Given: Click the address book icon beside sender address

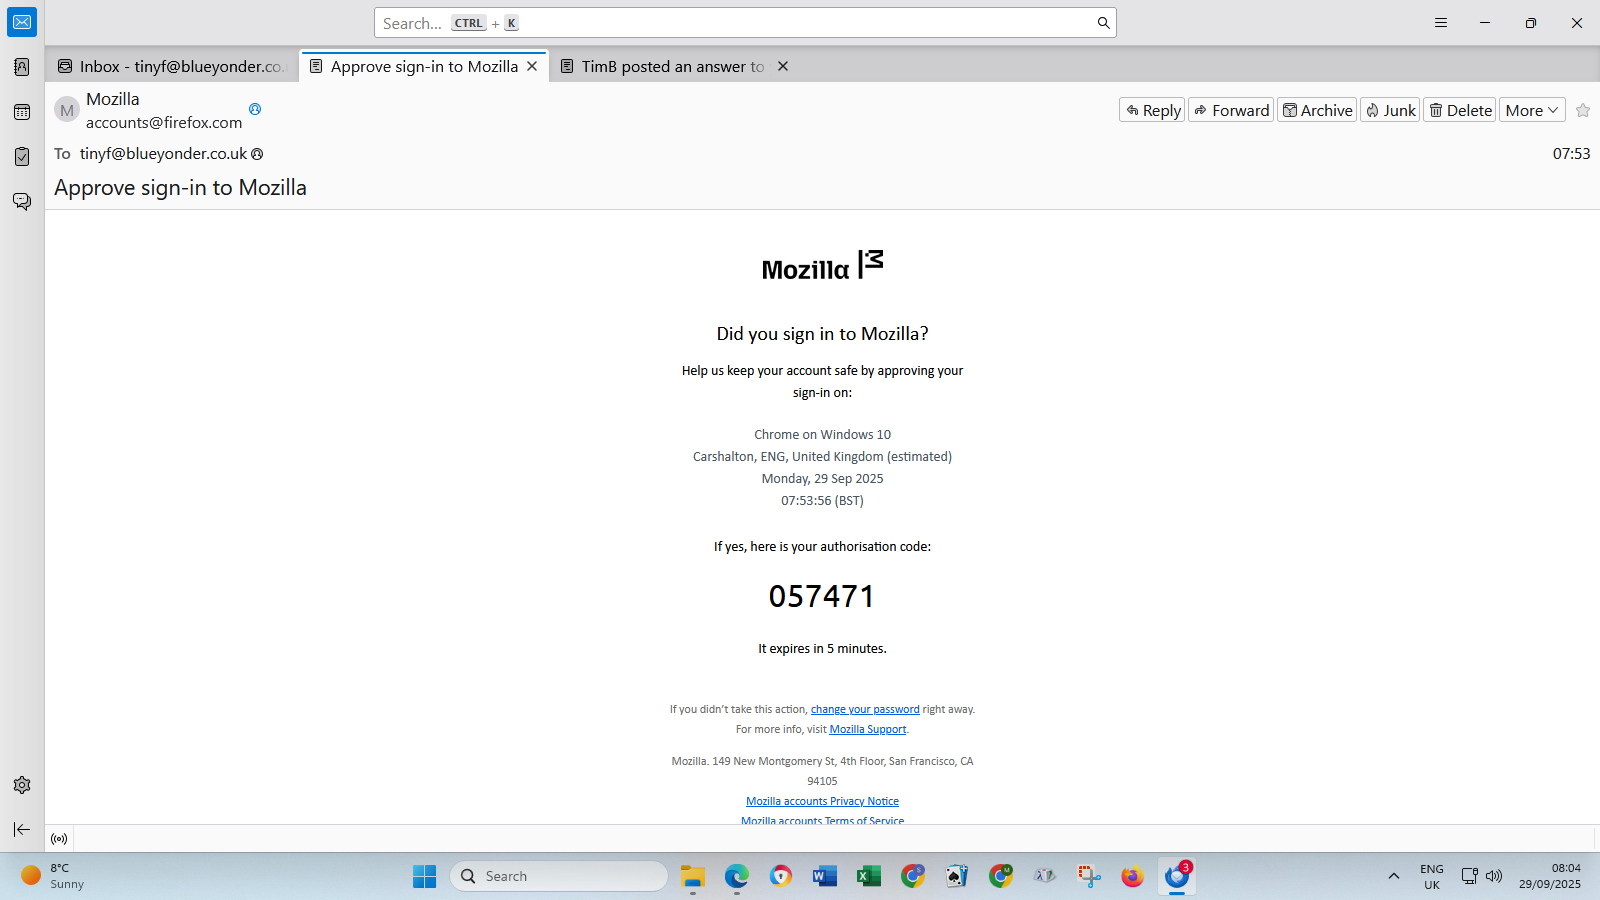Looking at the screenshot, I should click(255, 109).
